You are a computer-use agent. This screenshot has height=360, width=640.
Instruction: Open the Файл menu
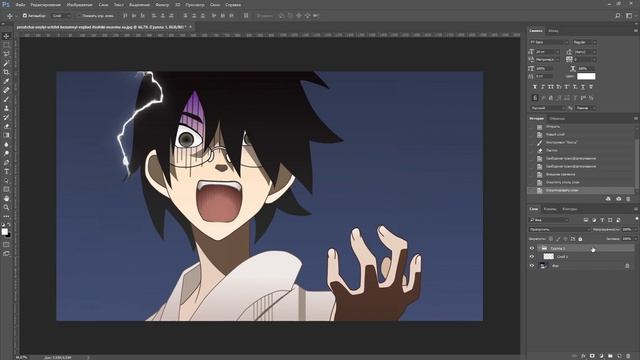click(20, 5)
